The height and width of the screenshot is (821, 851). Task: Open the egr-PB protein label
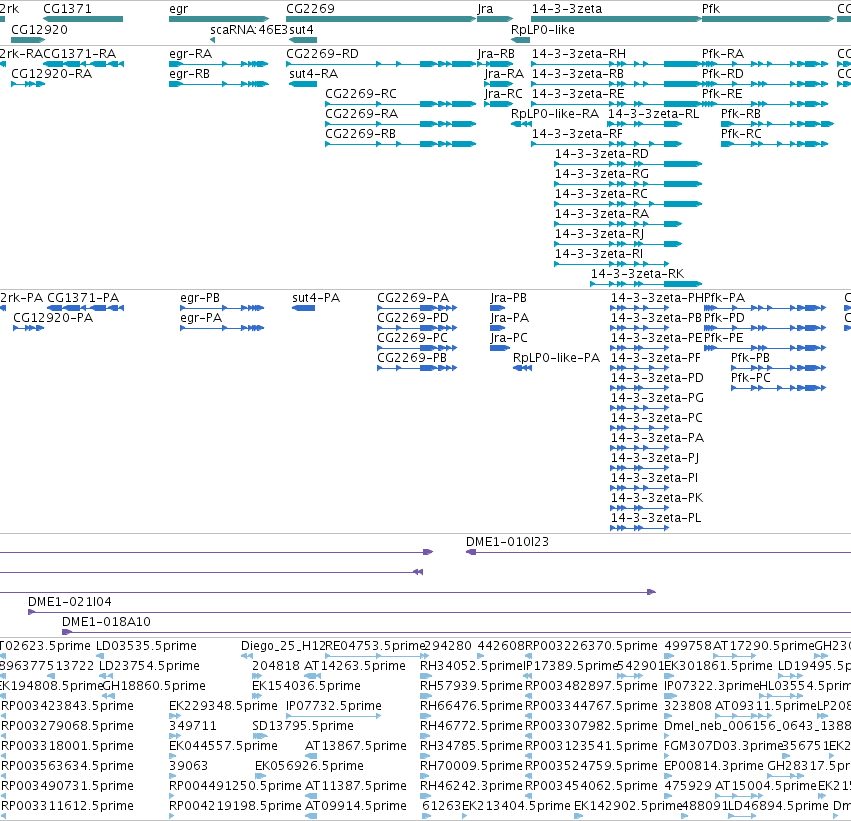(200, 297)
